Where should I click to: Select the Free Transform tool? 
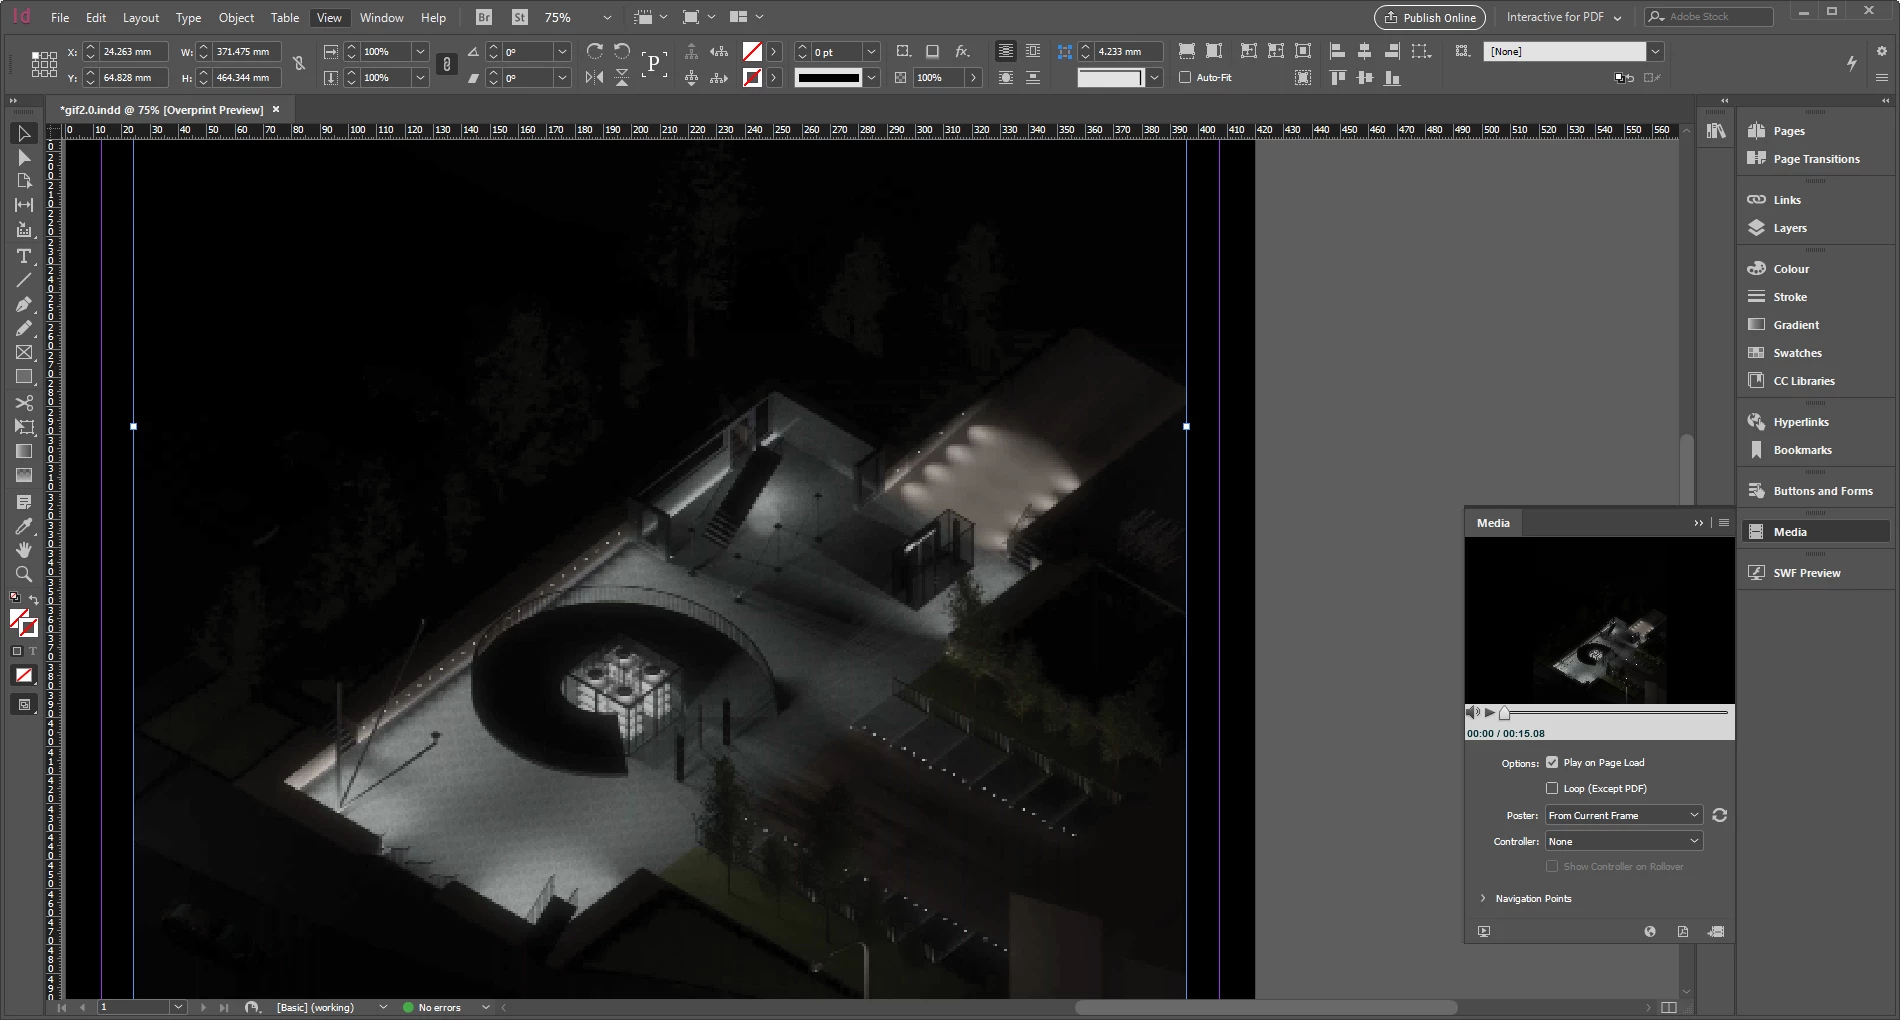(24, 427)
